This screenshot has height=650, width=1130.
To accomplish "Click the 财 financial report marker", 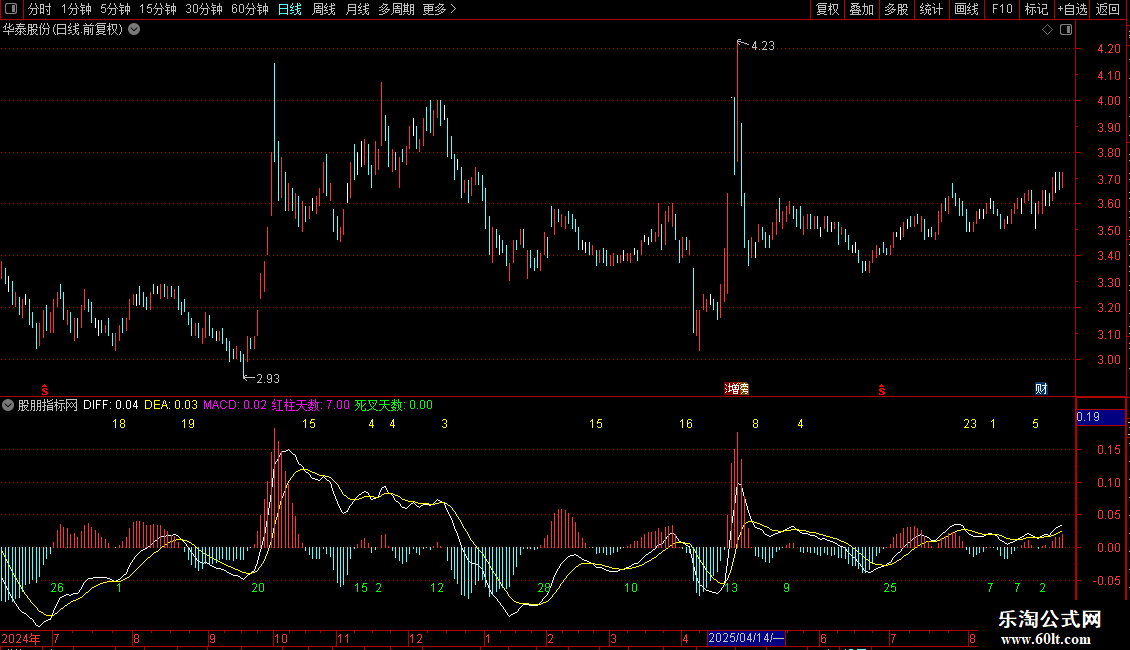I will (1041, 388).
